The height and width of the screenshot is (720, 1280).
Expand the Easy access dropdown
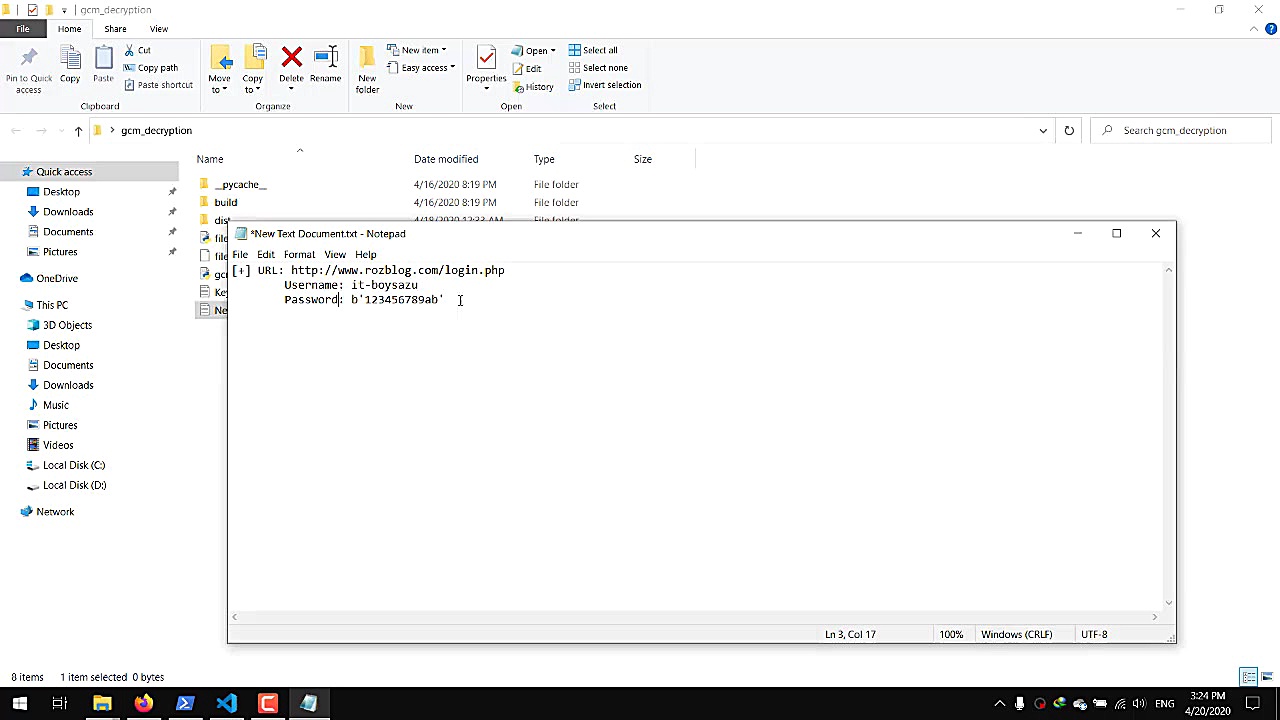[420, 68]
